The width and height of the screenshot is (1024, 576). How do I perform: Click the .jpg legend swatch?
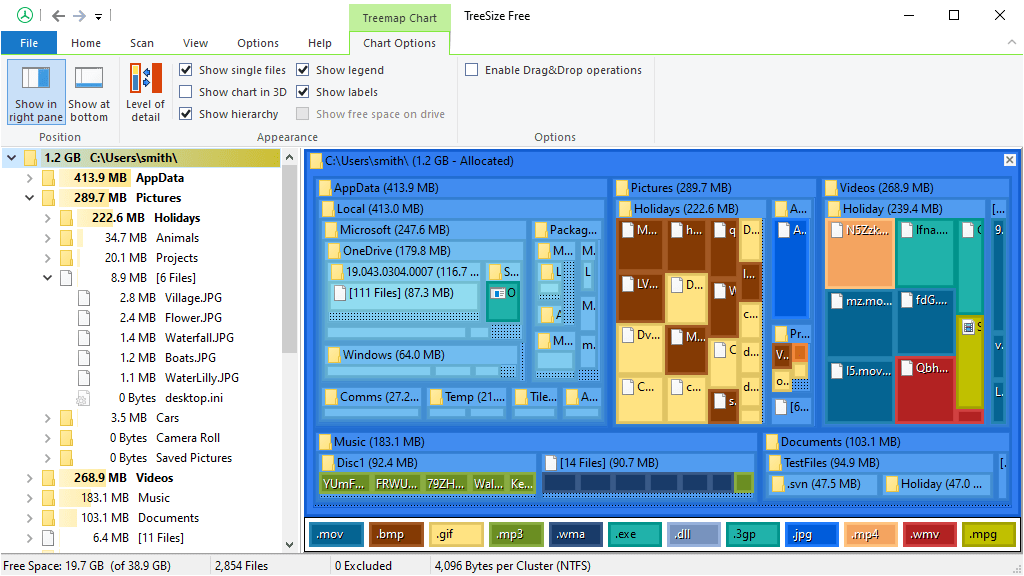[811, 535]
